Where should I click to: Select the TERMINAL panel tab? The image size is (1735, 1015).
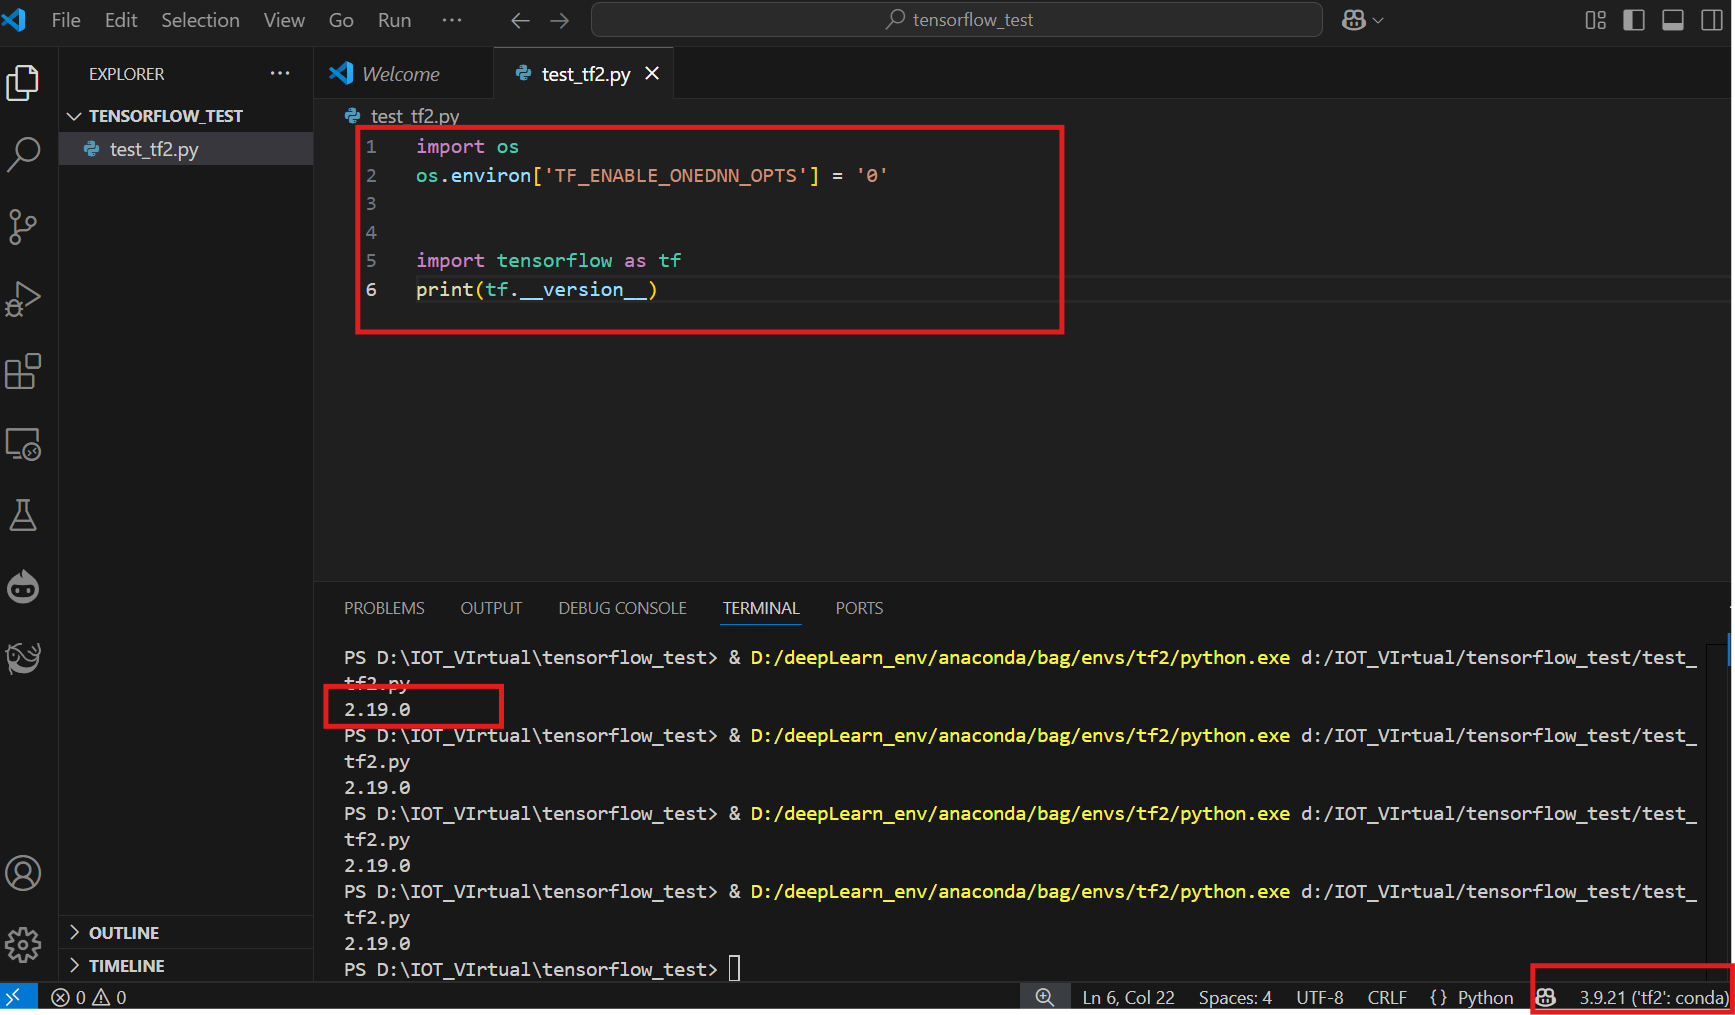[761, 608]
